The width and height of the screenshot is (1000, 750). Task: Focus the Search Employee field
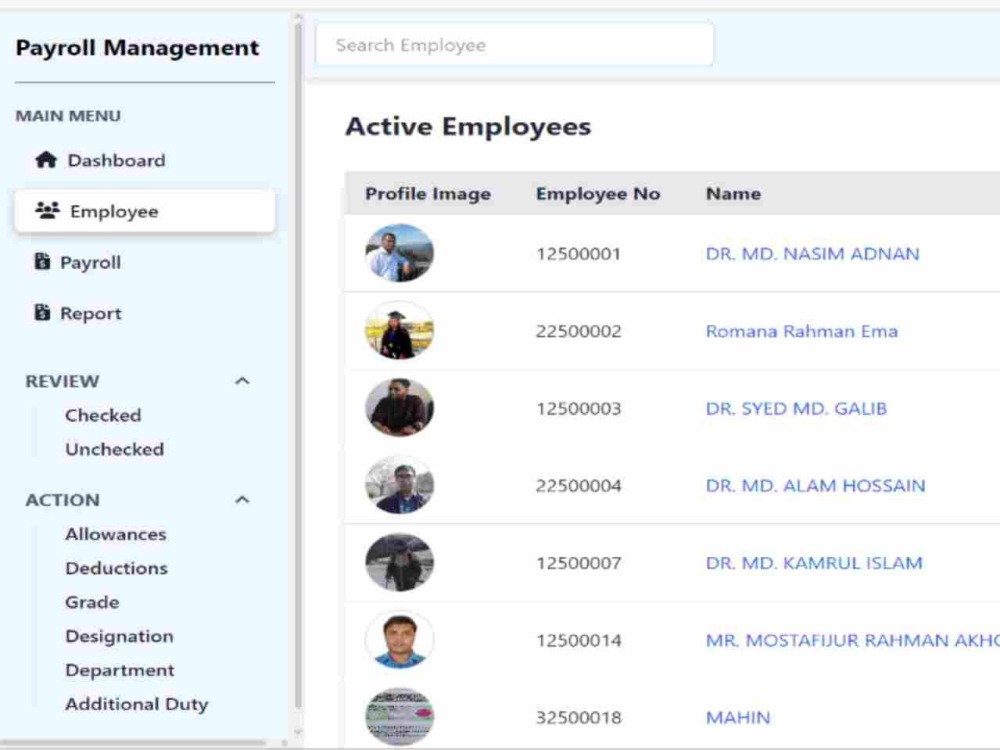click(x=515, y=45)
